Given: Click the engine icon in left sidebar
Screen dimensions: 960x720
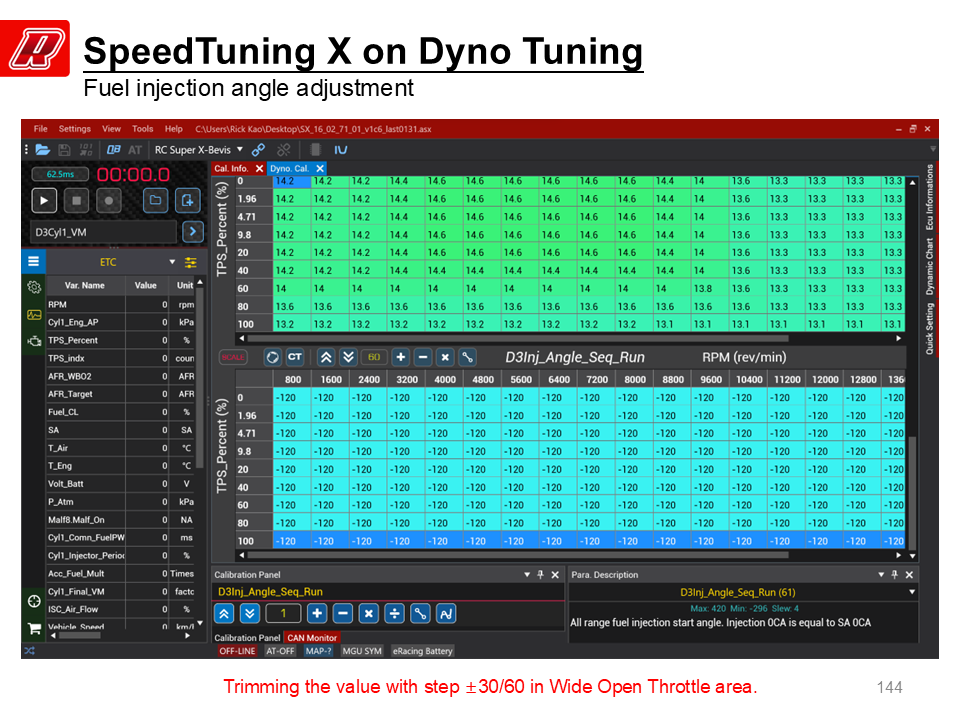Looking at the screenshot, I should (34, 341).
